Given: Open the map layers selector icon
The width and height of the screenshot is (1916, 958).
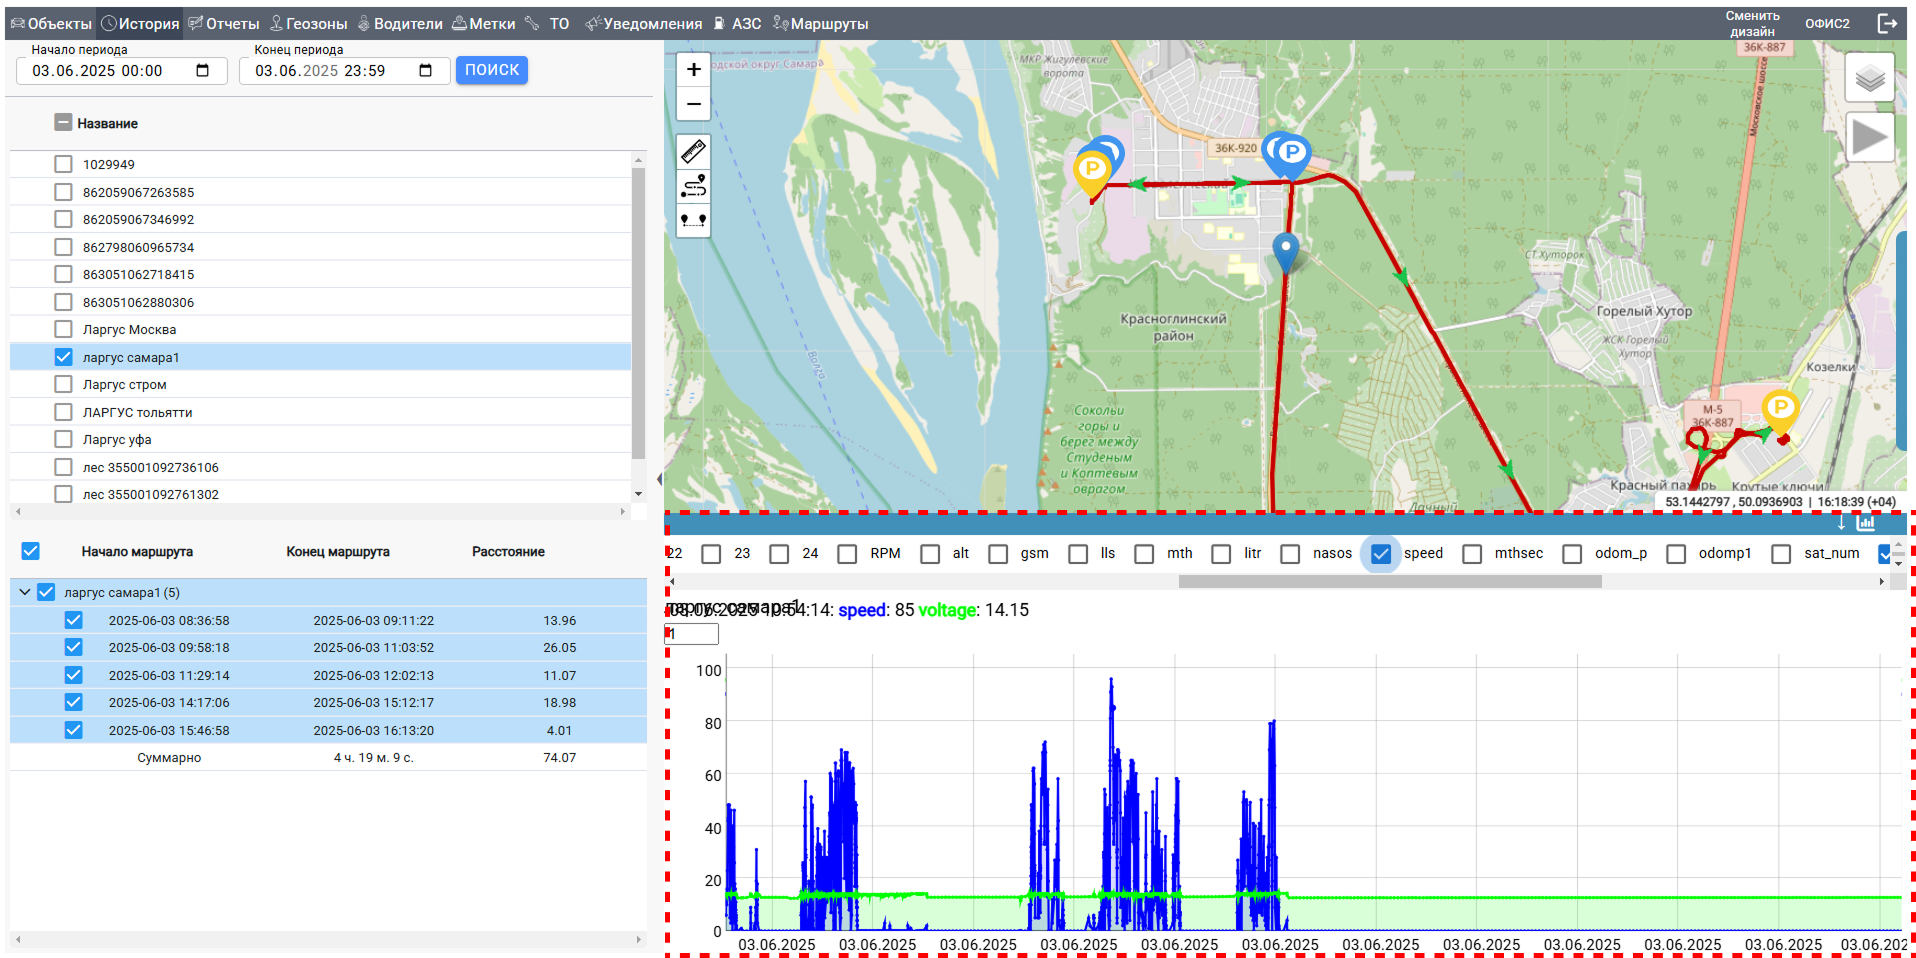Looking at the screenshot, I should [x=1869, y=77].
